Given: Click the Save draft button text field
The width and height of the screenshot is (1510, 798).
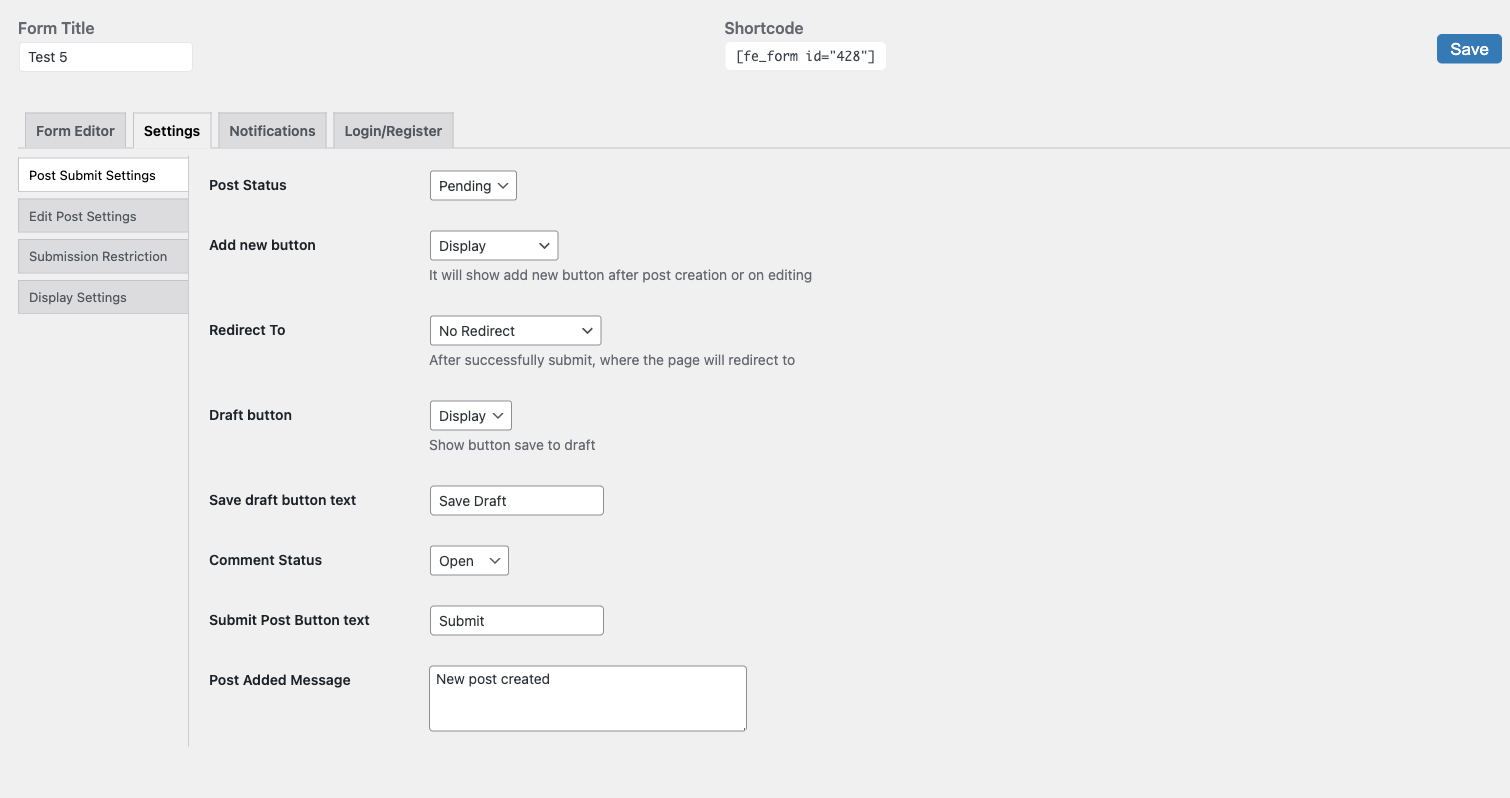Looking at the screenshot, I should (516, 501).
